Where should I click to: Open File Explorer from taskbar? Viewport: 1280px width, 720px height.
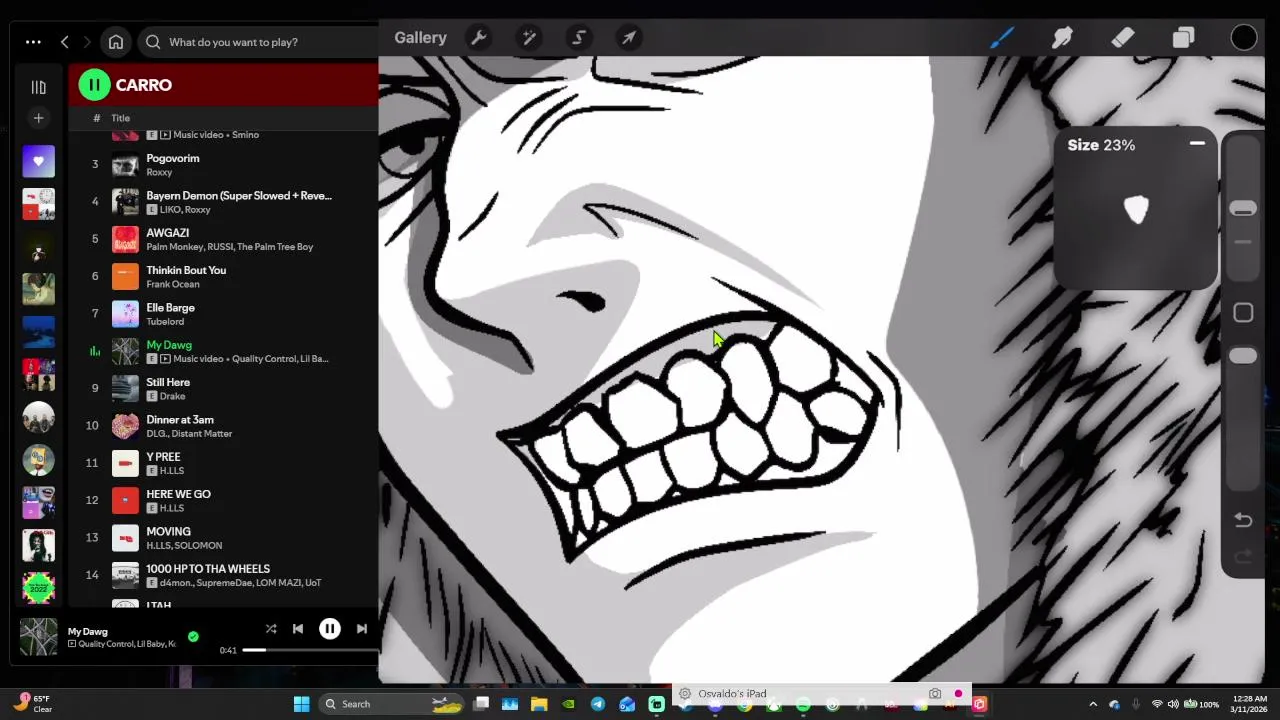539,704
